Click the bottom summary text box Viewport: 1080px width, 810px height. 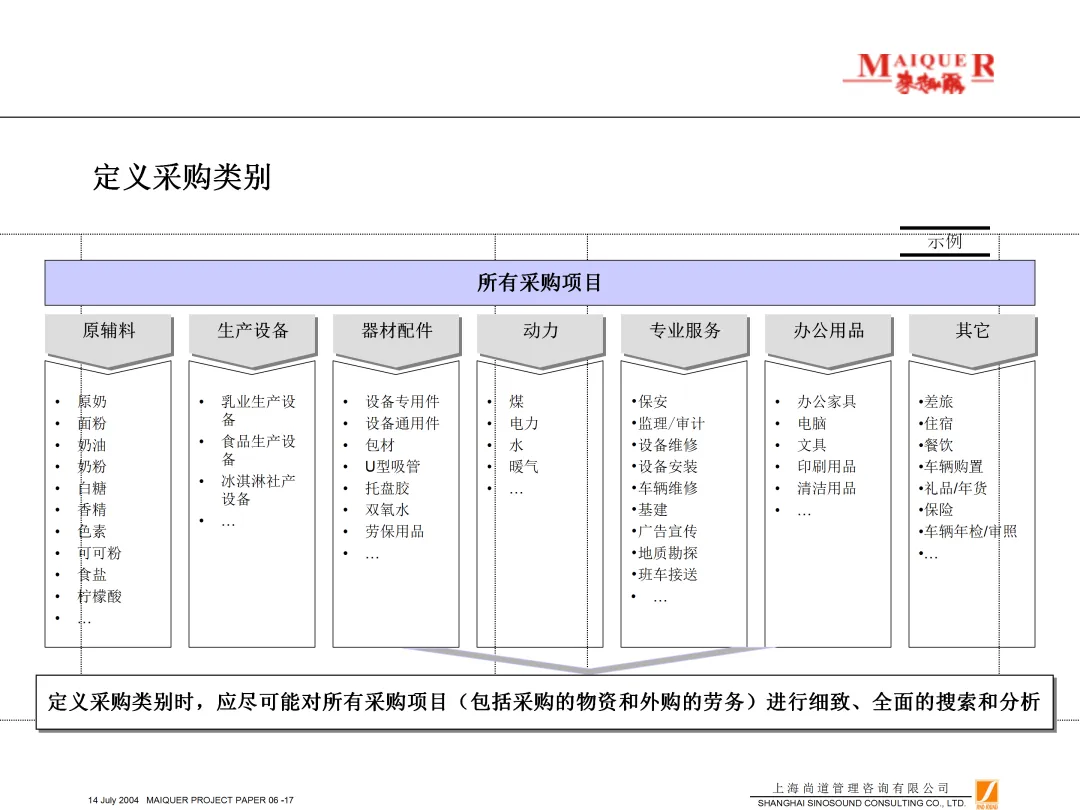(545, 703)
